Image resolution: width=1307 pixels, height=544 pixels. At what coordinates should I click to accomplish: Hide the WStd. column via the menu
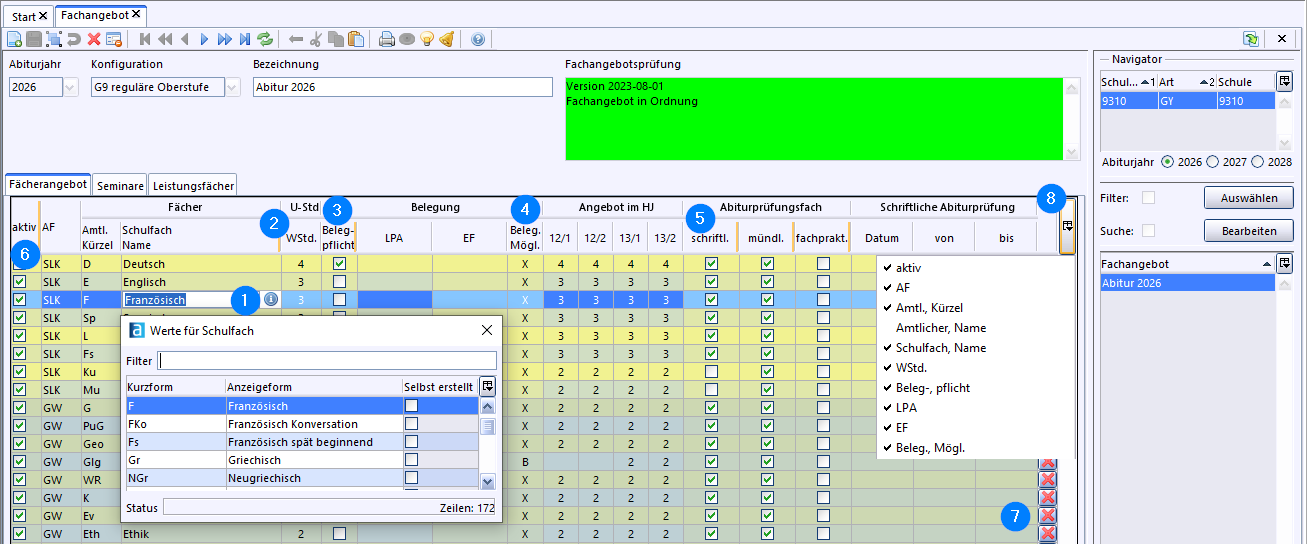[913, 368]
